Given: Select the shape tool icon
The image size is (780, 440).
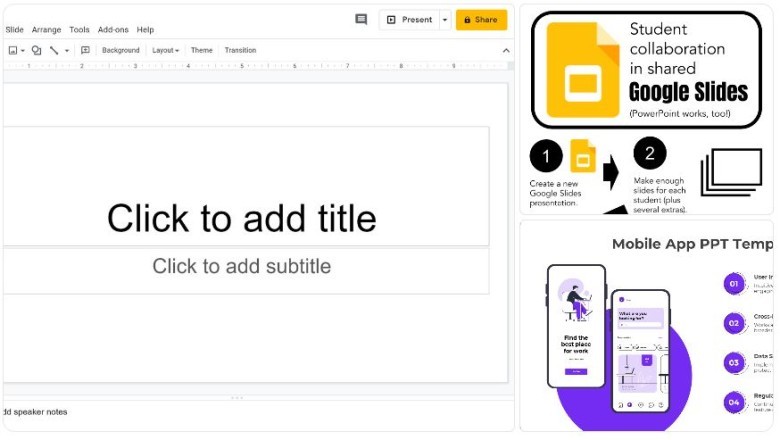Looking at the screenshot, I should (x=36, y=50).
